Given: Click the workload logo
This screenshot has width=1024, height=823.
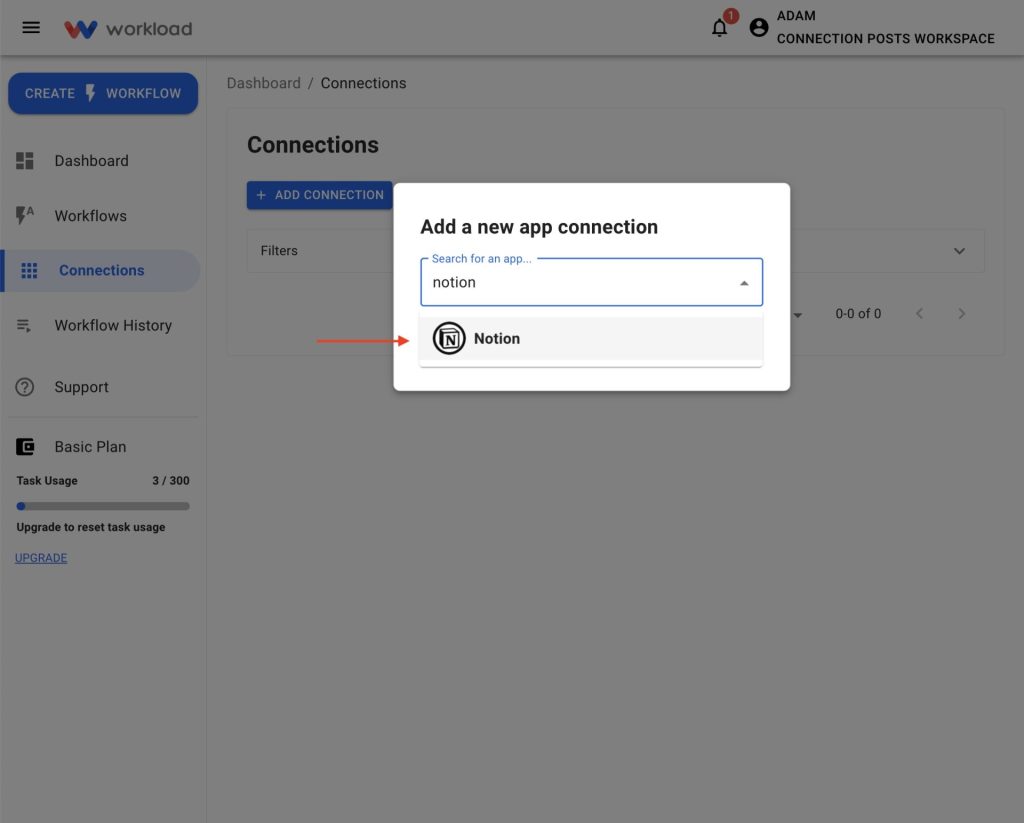Looking at the screenshot, I should pyautogui.click(x=128, y=29).
